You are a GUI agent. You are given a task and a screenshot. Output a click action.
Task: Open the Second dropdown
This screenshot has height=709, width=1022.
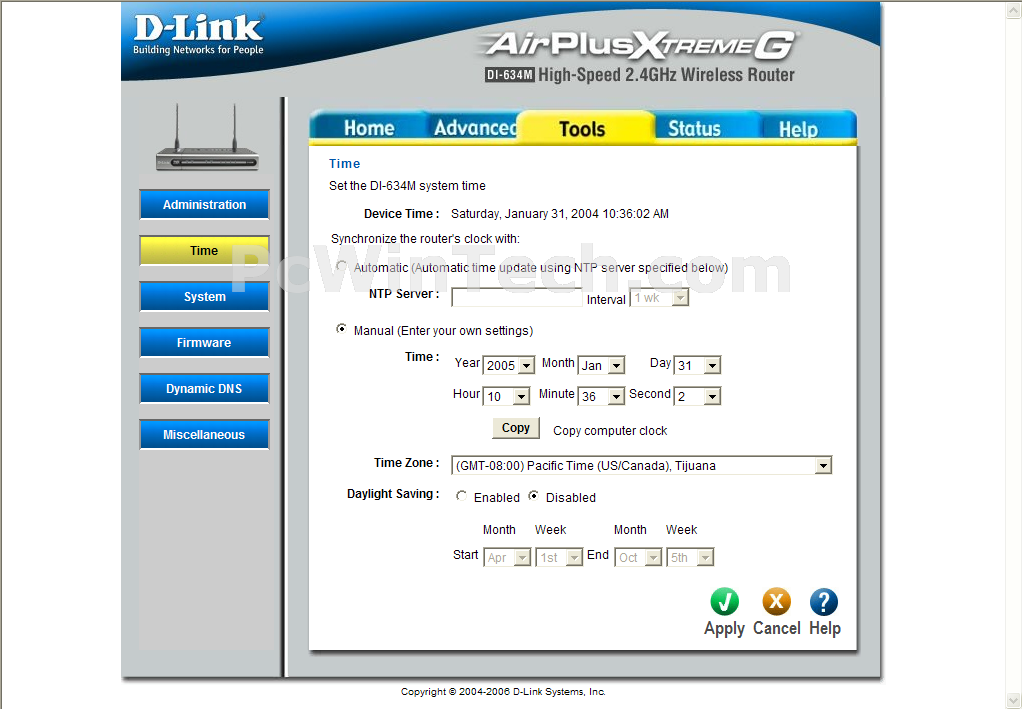[x=697, y=396]
